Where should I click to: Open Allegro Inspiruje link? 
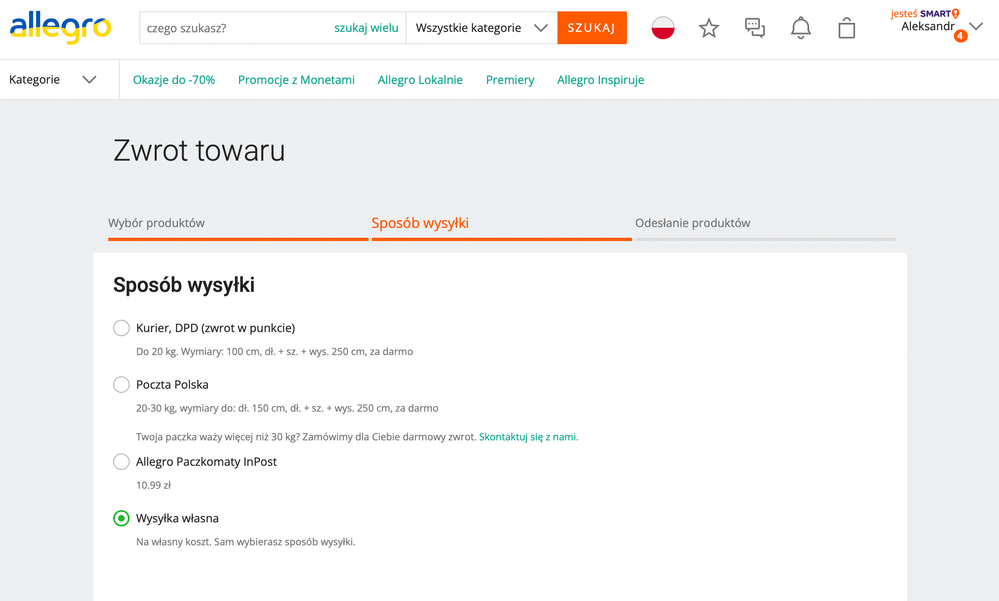point(600,80)
